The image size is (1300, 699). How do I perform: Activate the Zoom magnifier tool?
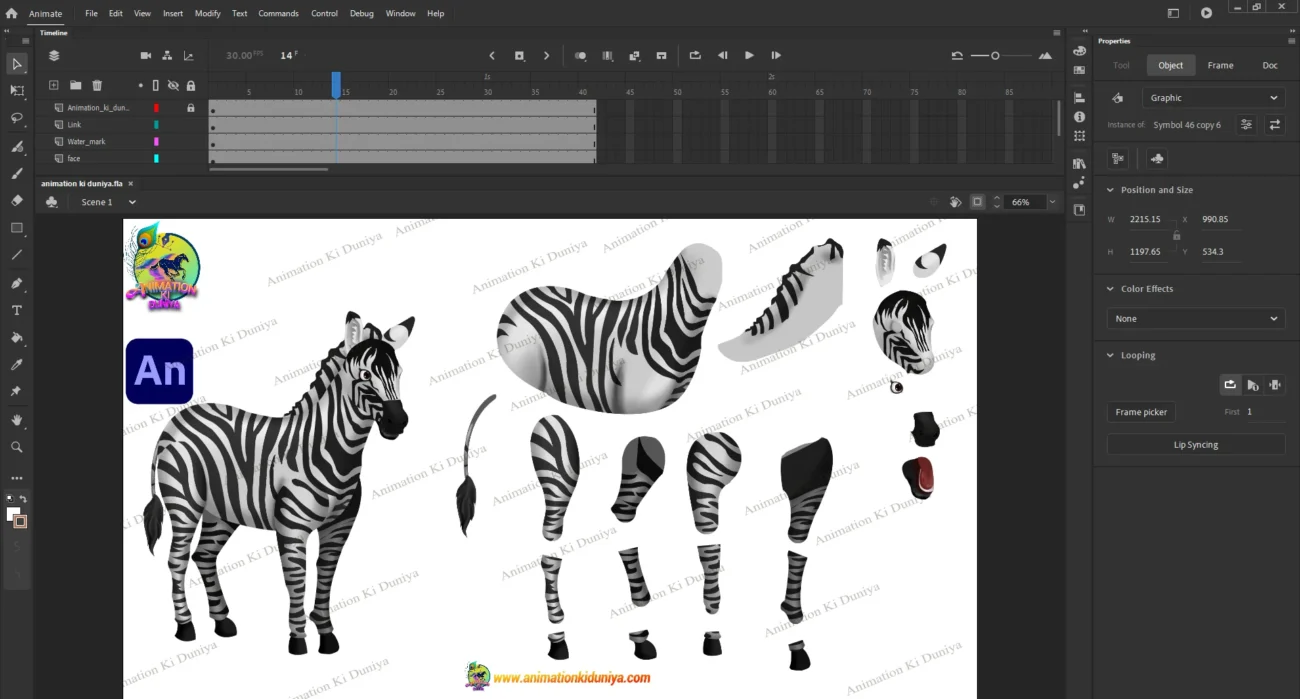tap(17, 447)
